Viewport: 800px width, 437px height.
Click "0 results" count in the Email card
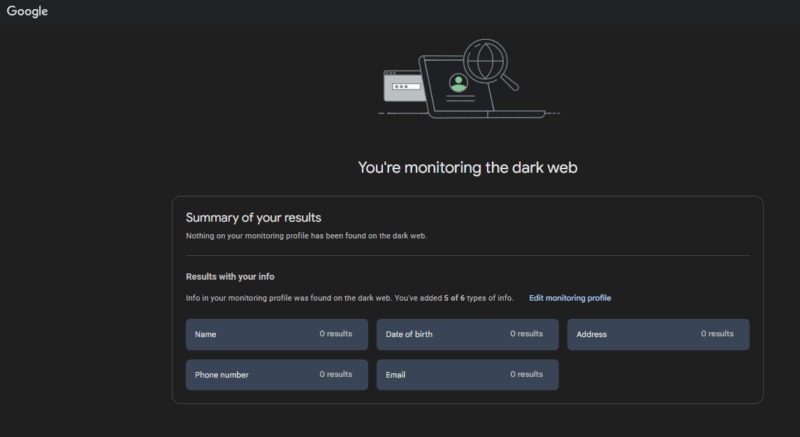[526, 374]
